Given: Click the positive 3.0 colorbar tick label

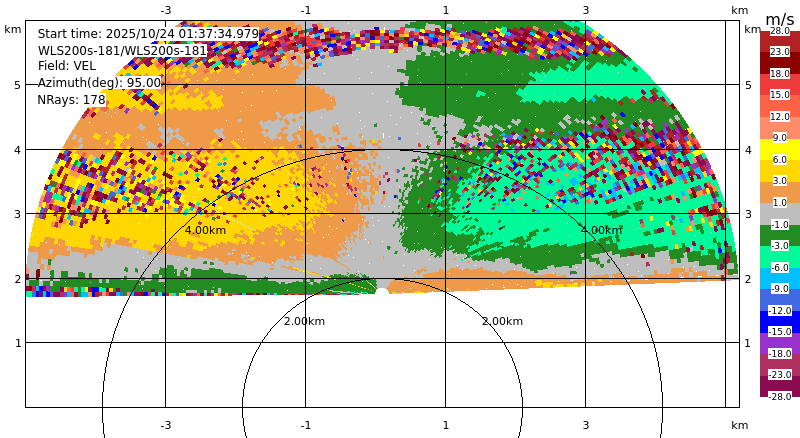Looking at the screenshot, I should (780, 180).
